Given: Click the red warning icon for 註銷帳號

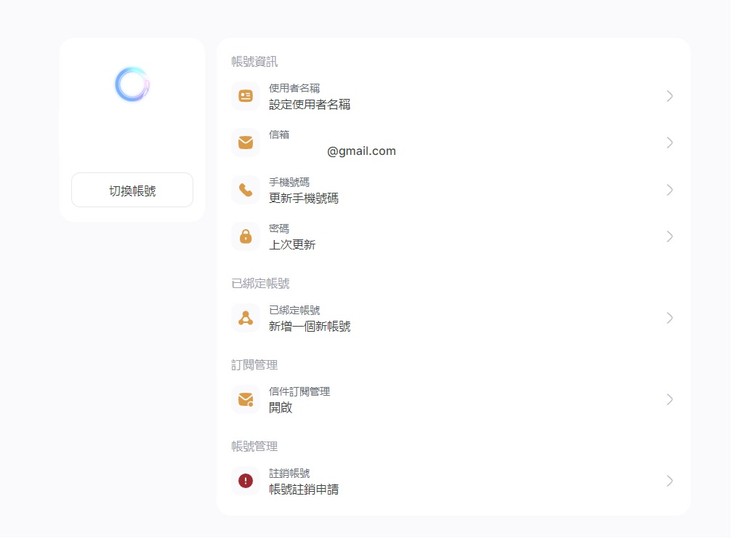Looking at the screenshot, I should point(245,481).
